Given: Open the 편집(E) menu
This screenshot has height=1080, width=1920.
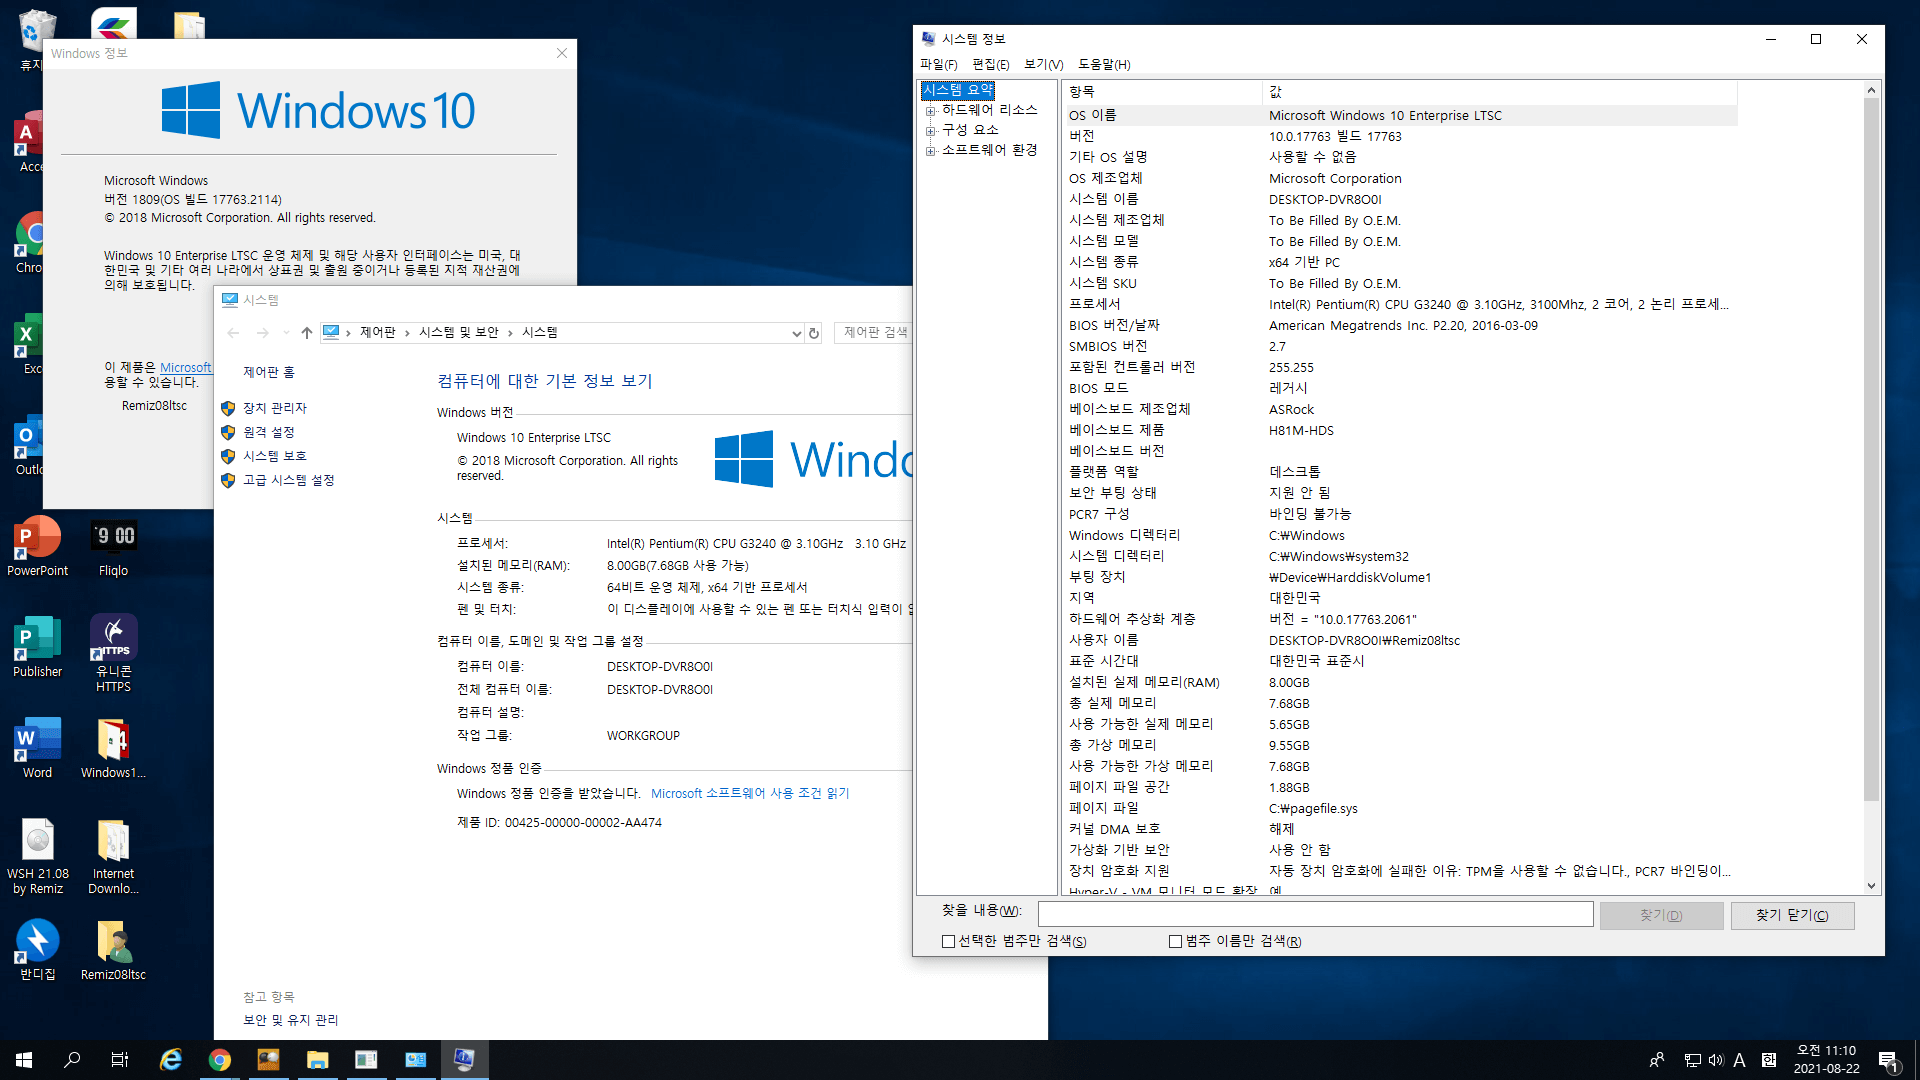Looking at the screenshot, I should (x=990, y=64).
